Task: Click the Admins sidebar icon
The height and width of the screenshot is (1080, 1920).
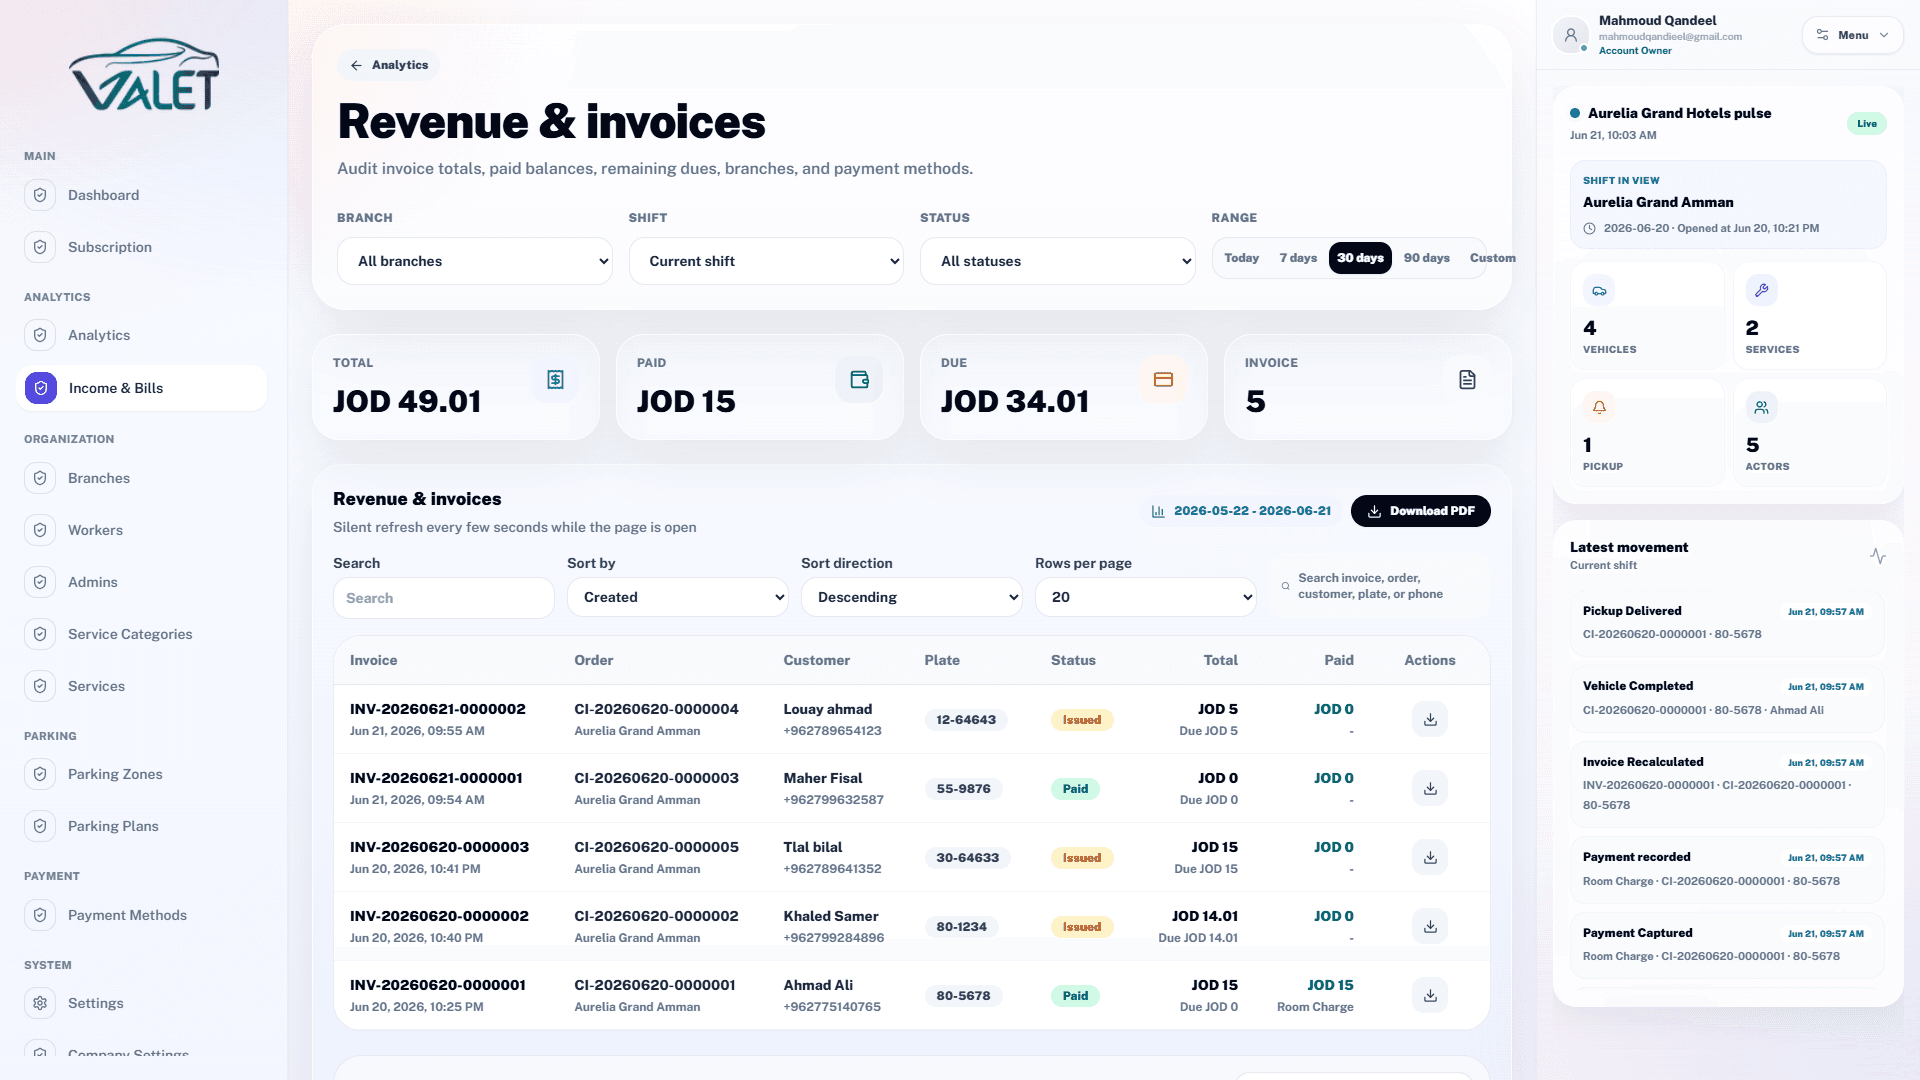Action: pyautogui.click(x=40, y=582)
